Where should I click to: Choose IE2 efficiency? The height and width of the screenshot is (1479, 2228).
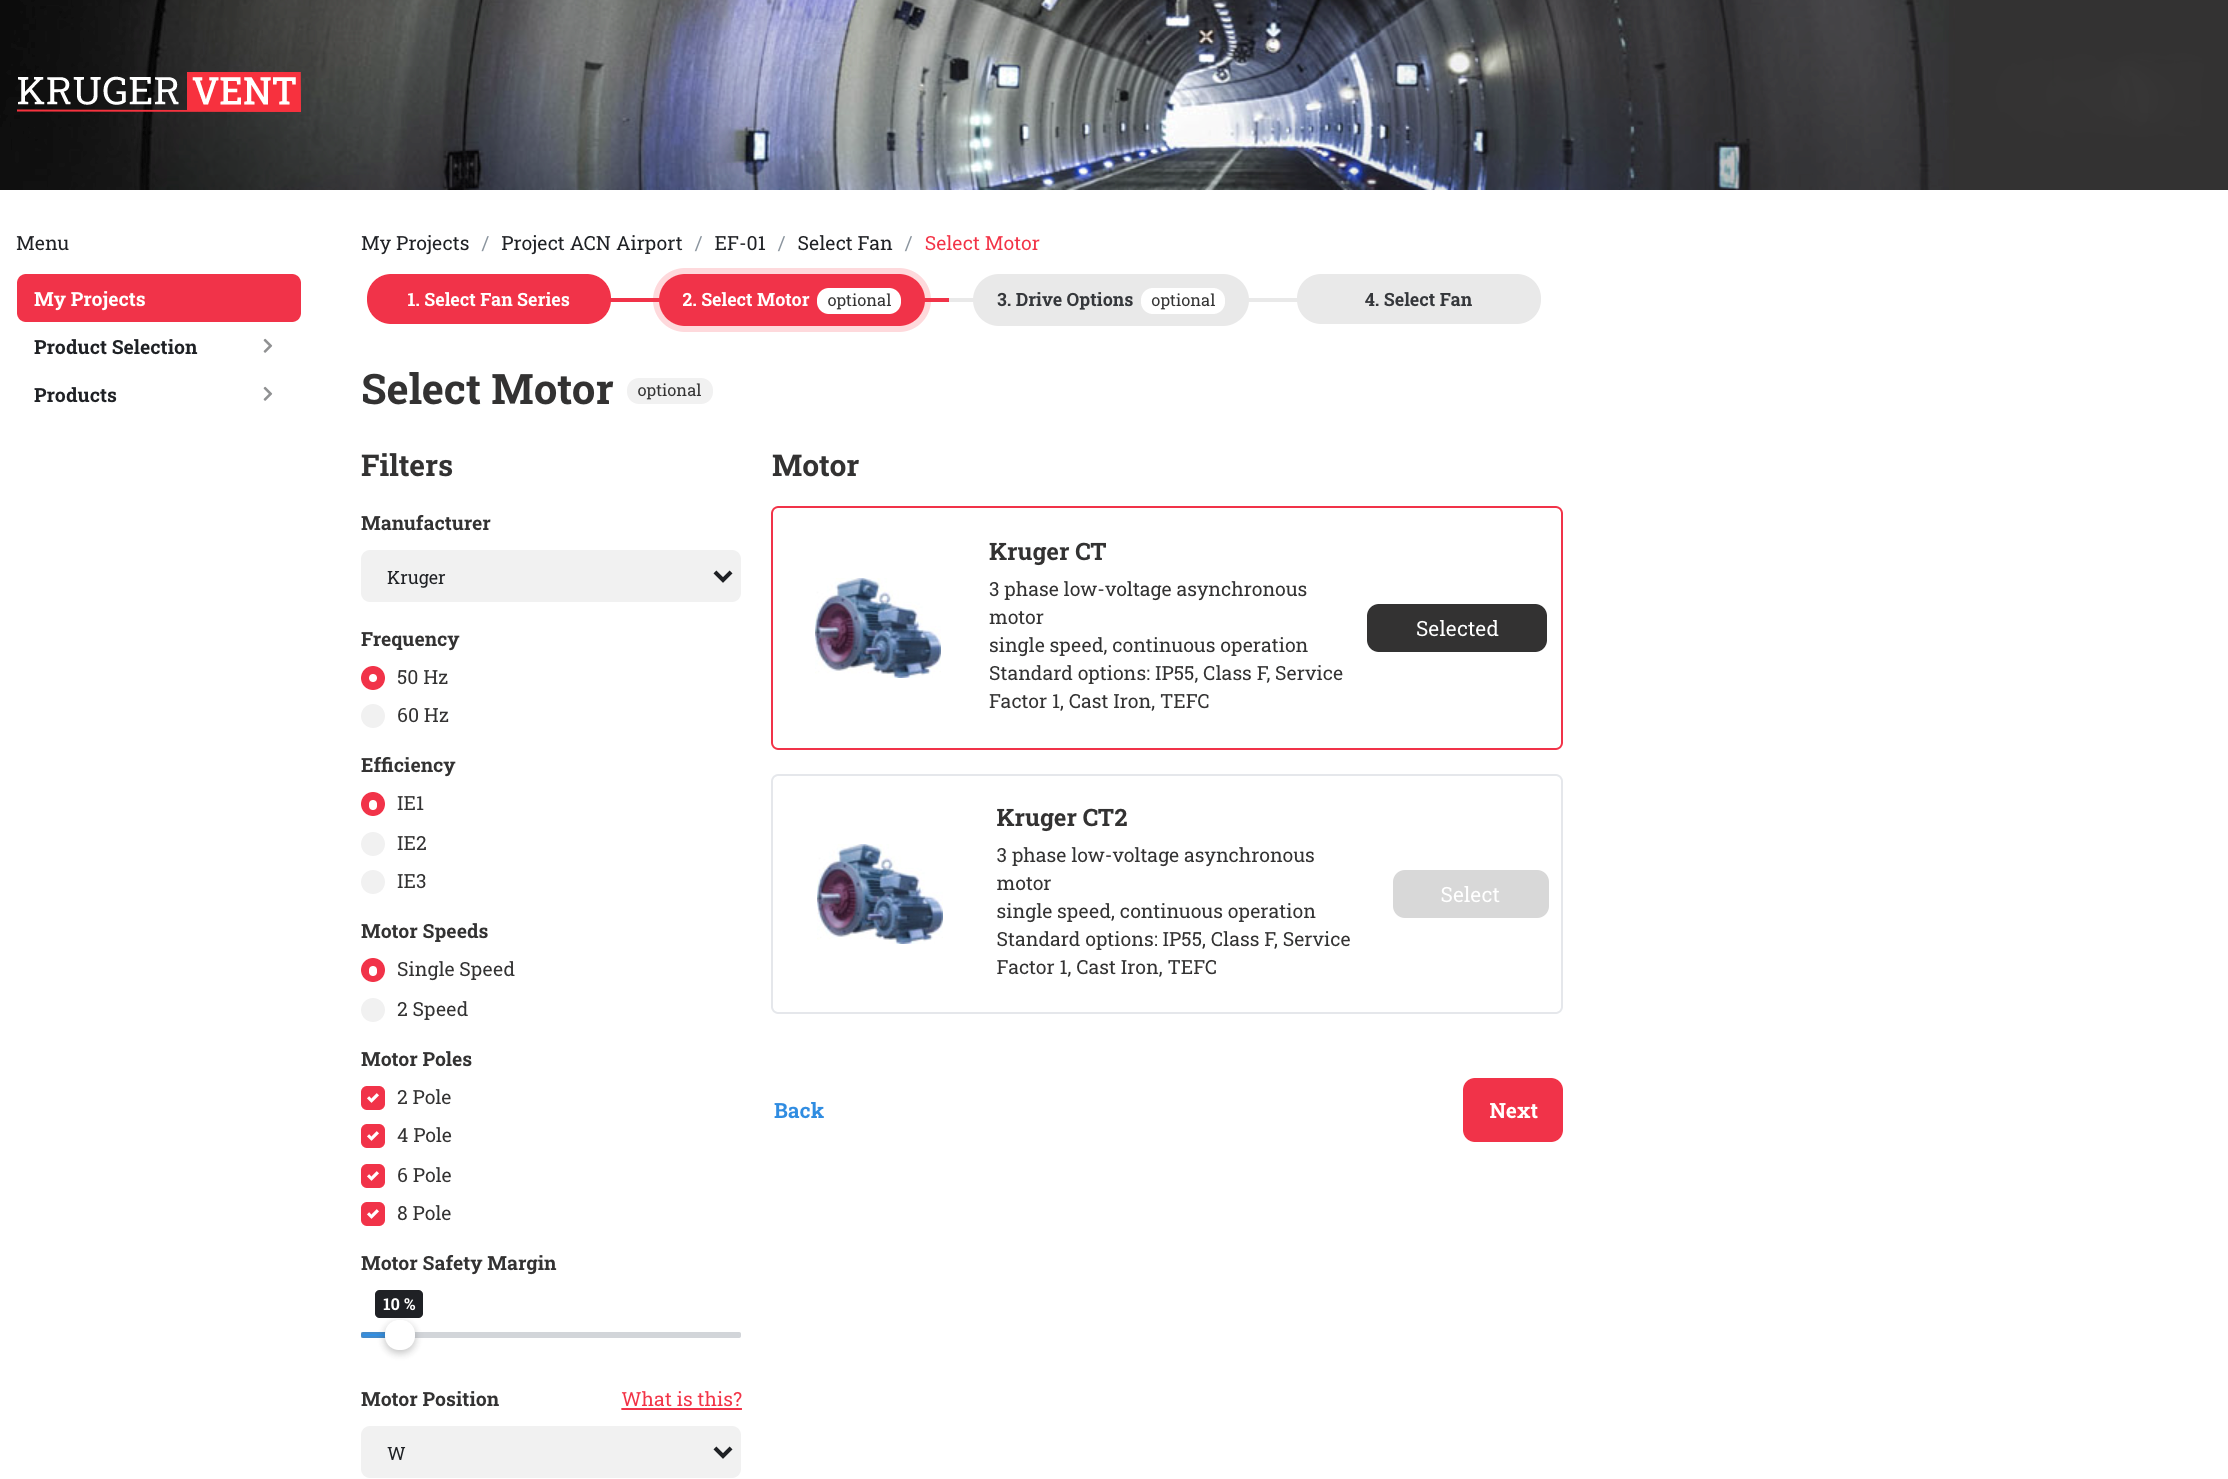pos(373,843)
